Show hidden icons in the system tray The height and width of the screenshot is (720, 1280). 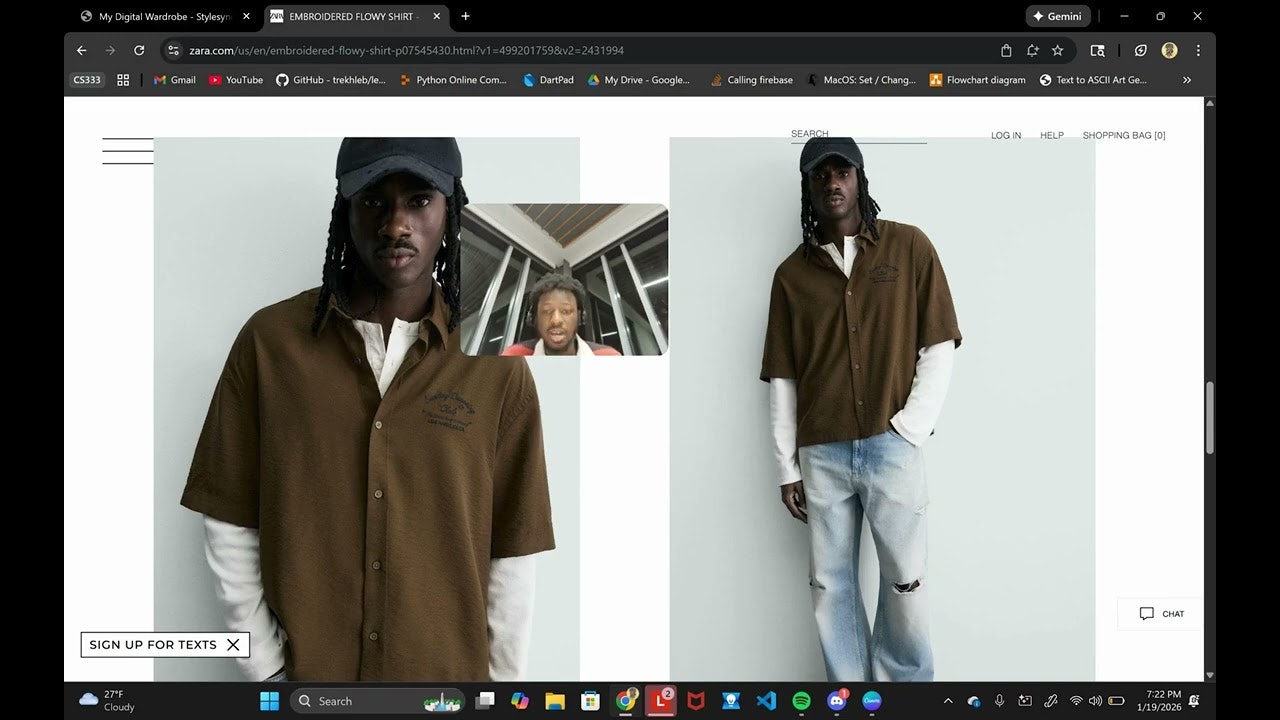(x=947, y=700)
